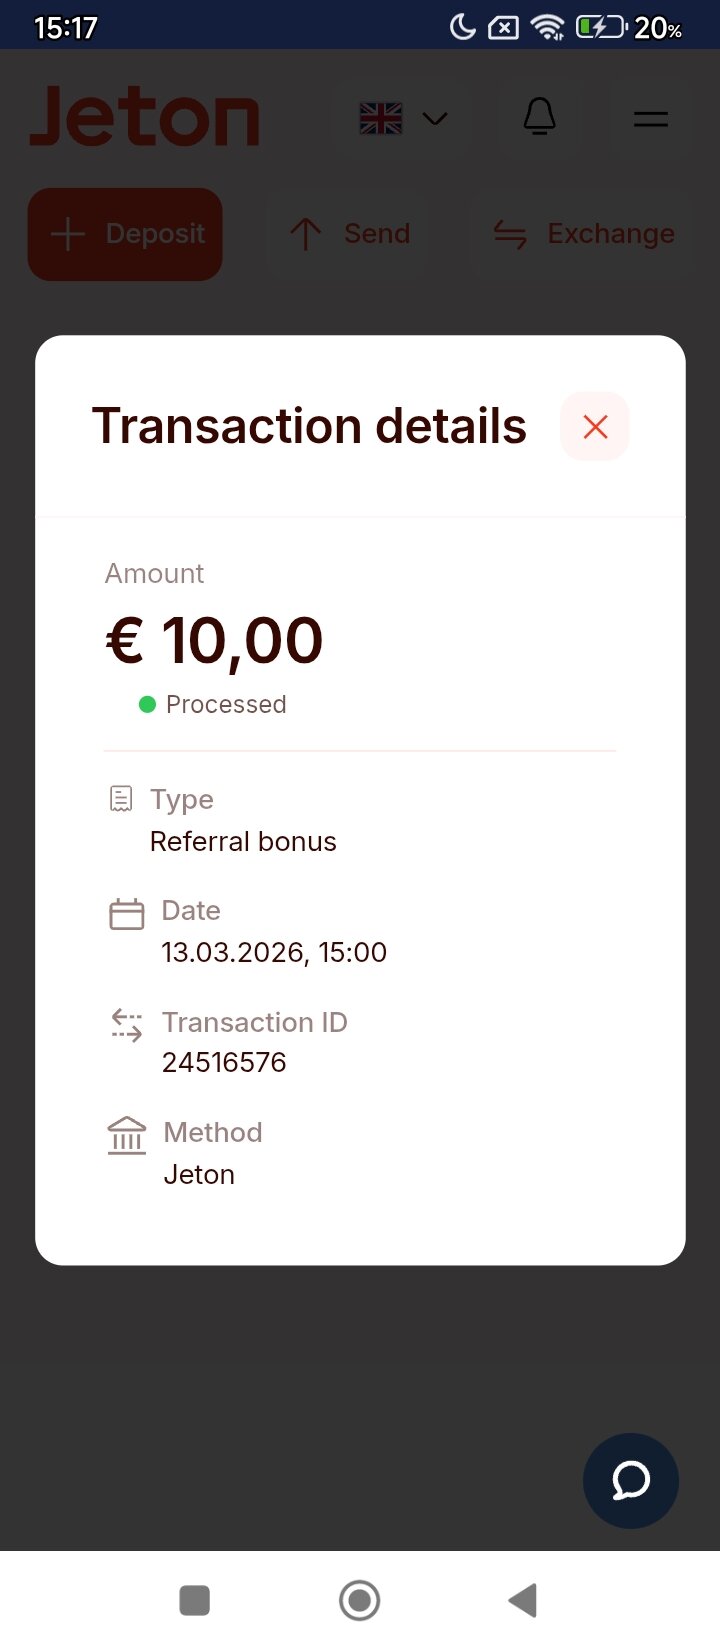Open the notifications bell
Viewport: 720px width, 1650px height.
[539, 118]
